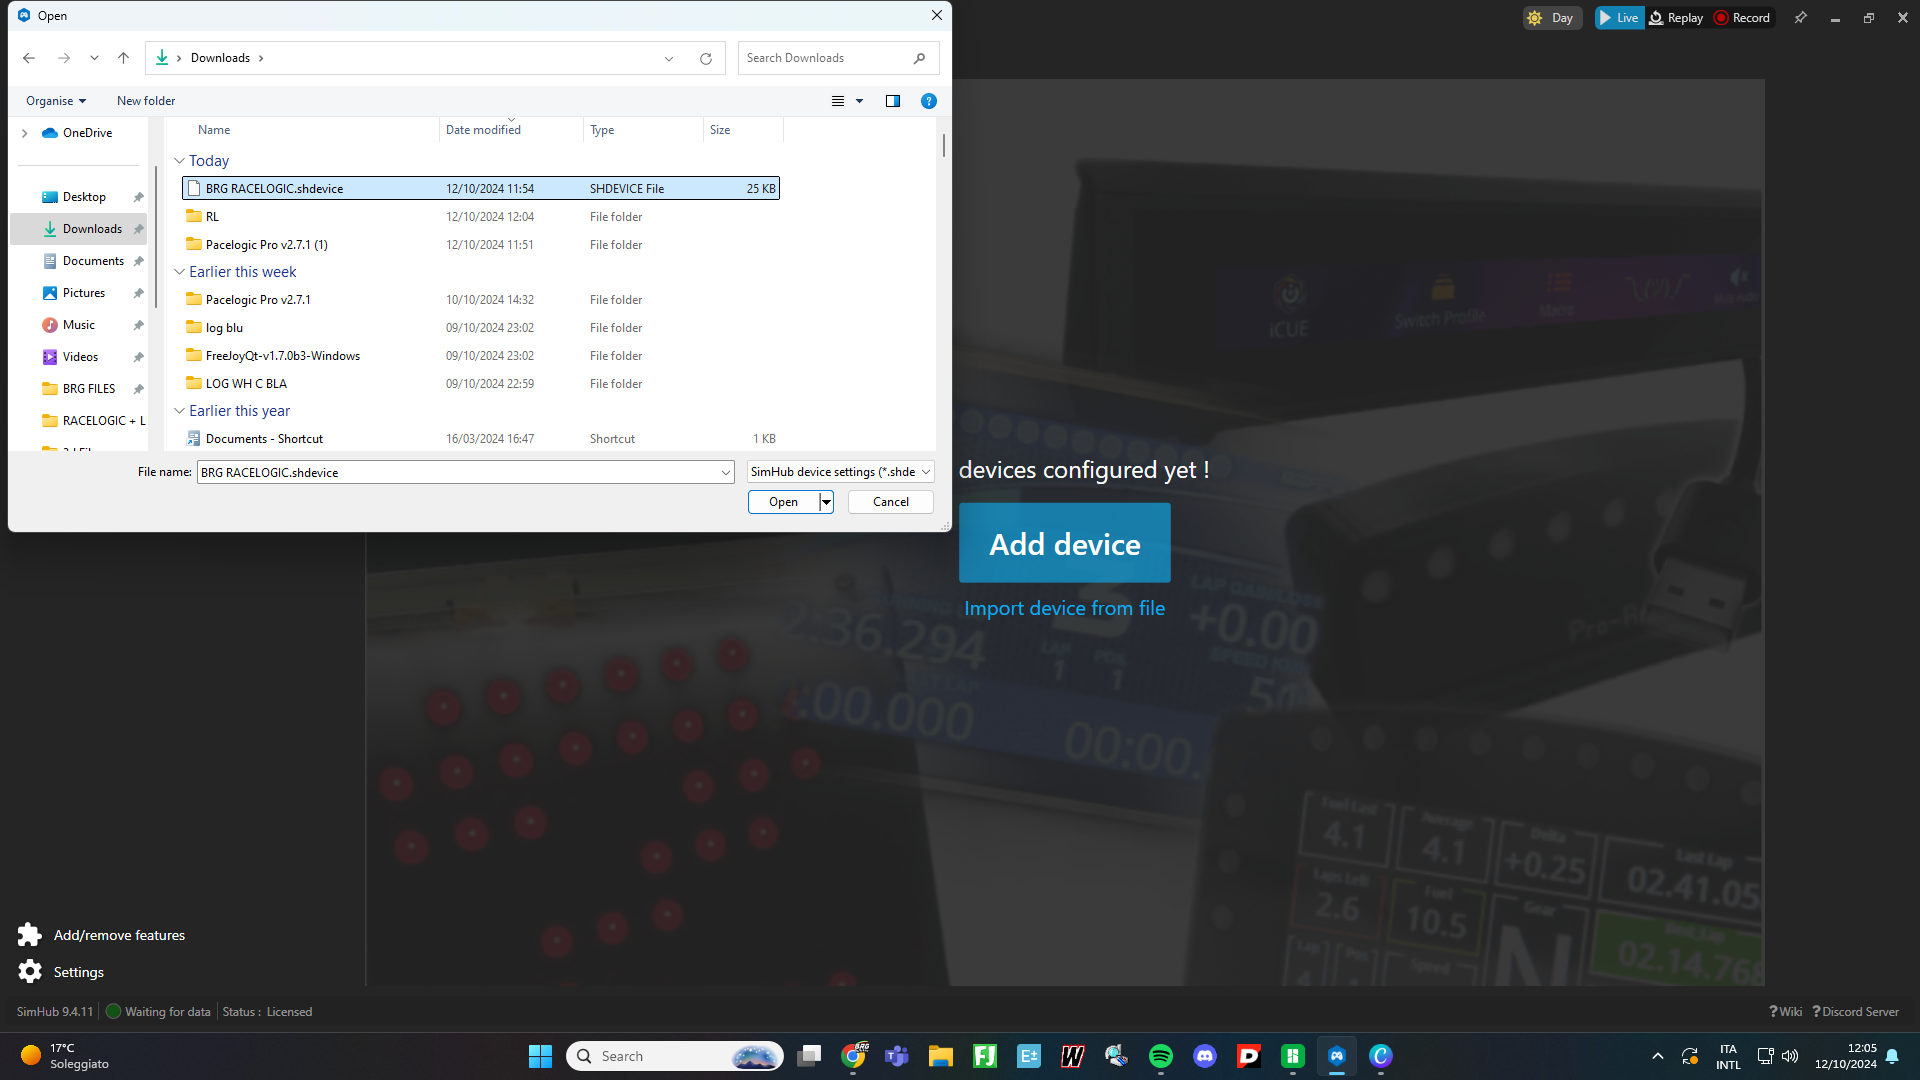Launch Google Chrome from the taskbar
The image size is (1920, 1080).
[854, 1056]
